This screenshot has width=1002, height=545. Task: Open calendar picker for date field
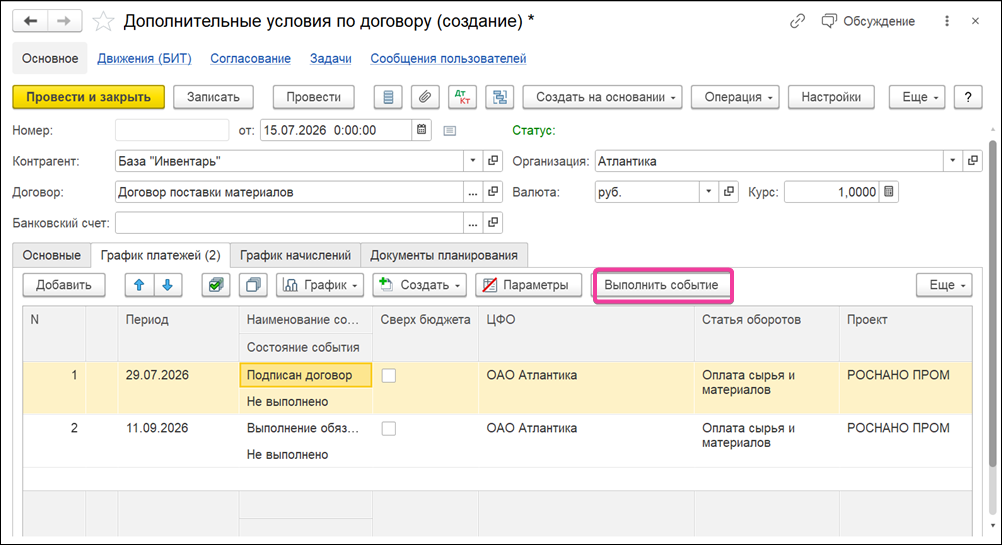(x=422, y=130)
